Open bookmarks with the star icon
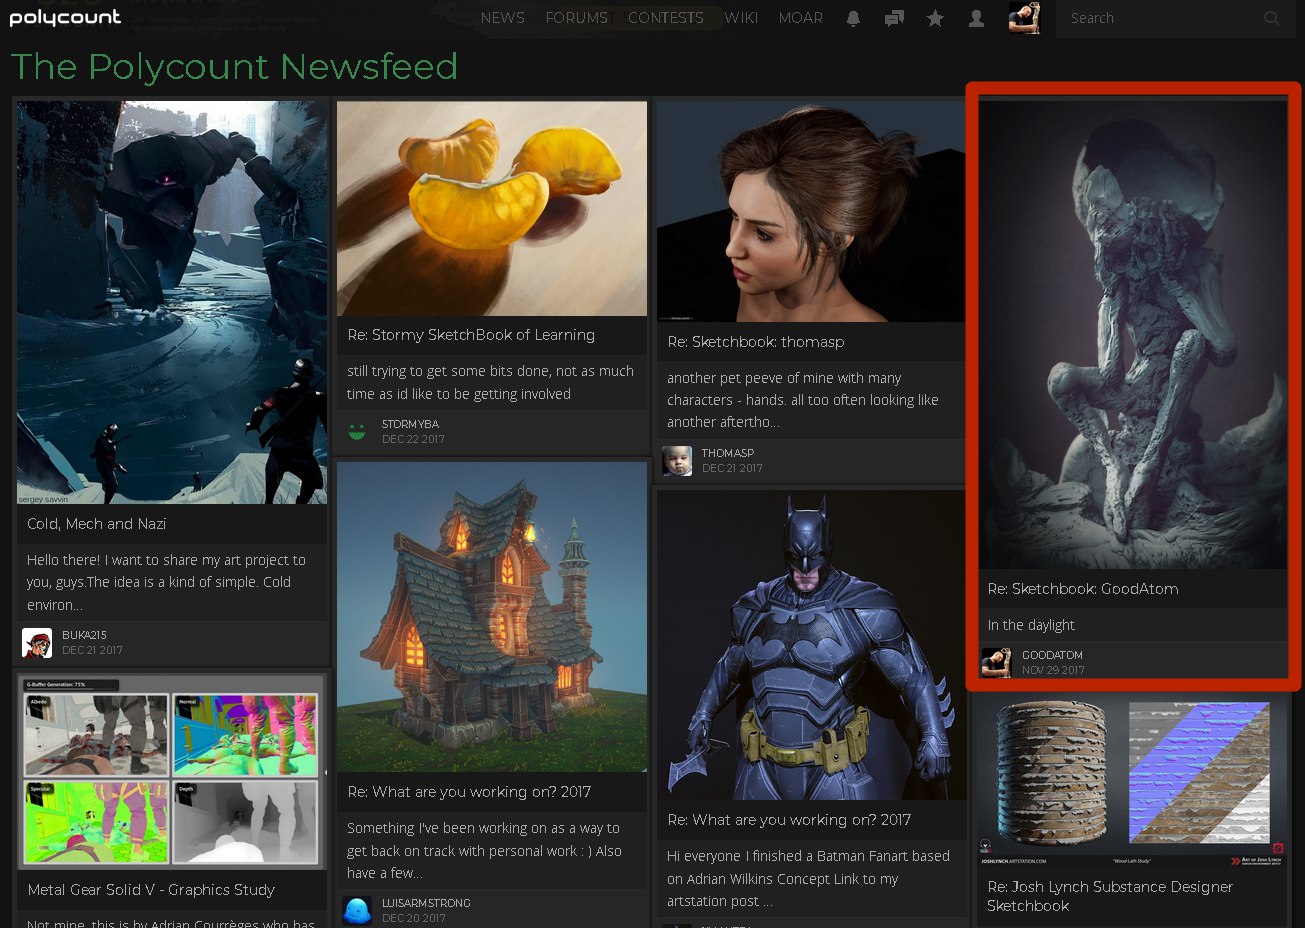The width and height of the screenshot is (1305, 928). tap(935, 18)
